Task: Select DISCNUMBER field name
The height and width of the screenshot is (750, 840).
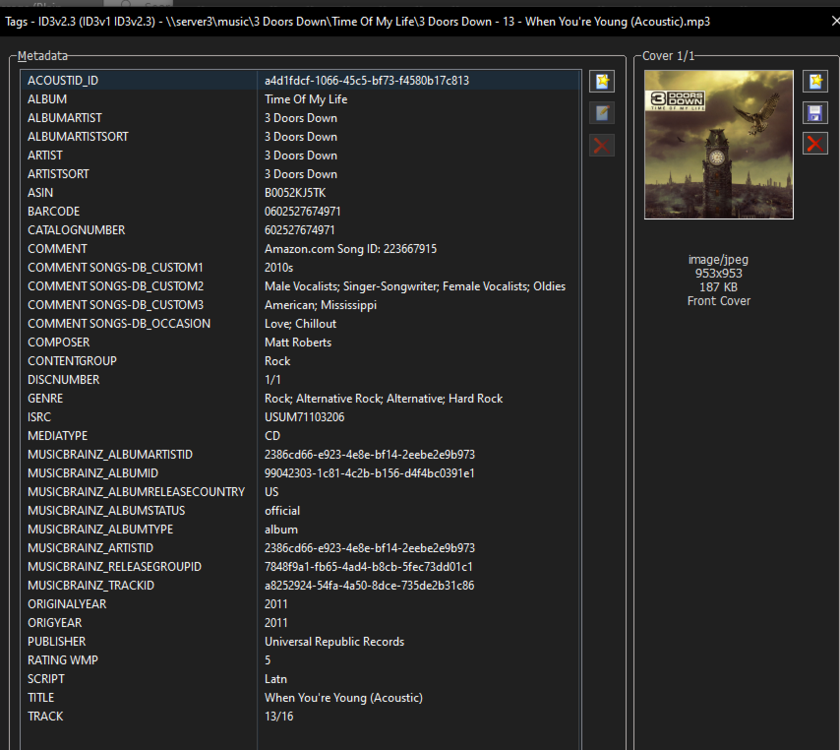Action: click(x=63, y=380)
